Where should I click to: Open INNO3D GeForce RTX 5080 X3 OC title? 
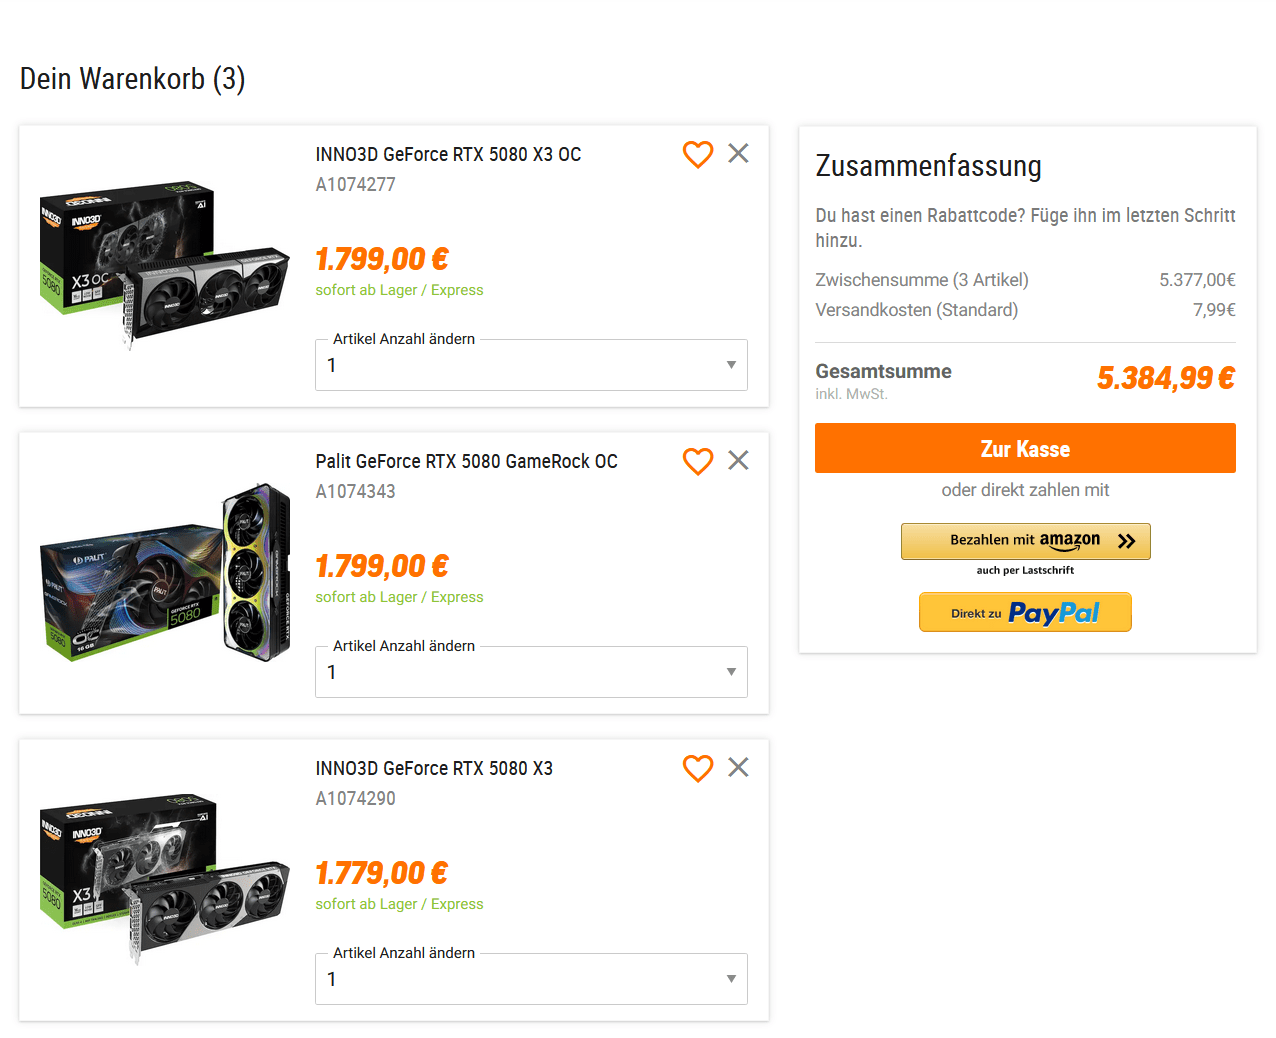[448, 154]
